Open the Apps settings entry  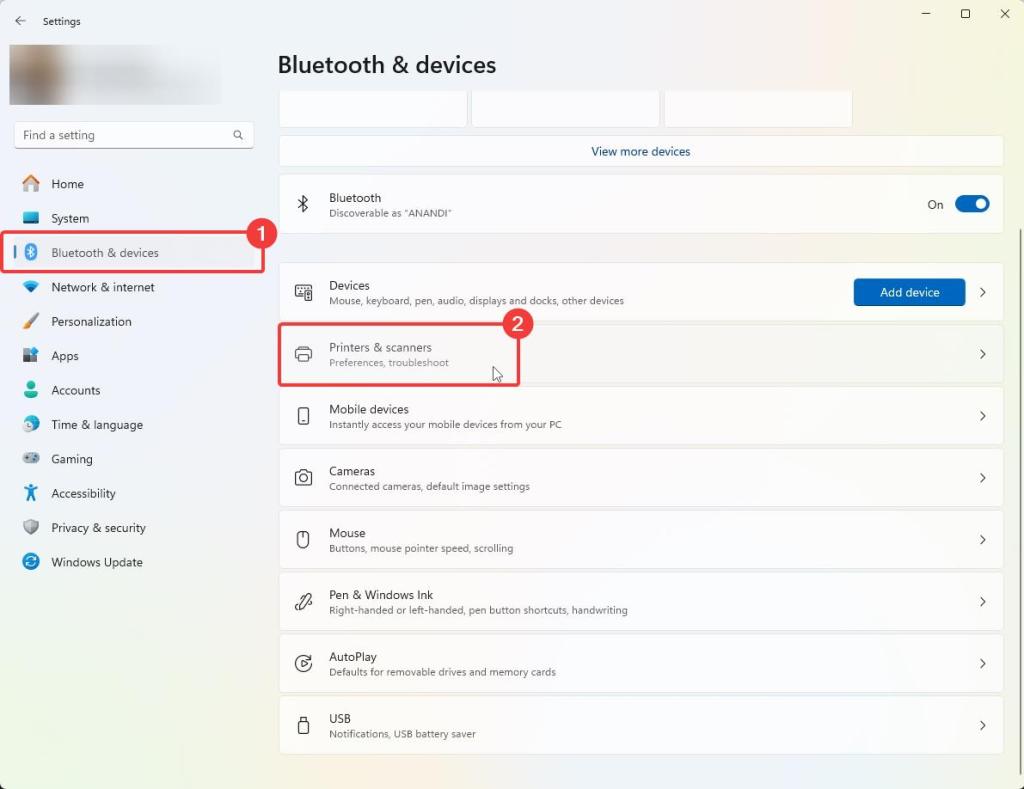click(x=133, y=355)
